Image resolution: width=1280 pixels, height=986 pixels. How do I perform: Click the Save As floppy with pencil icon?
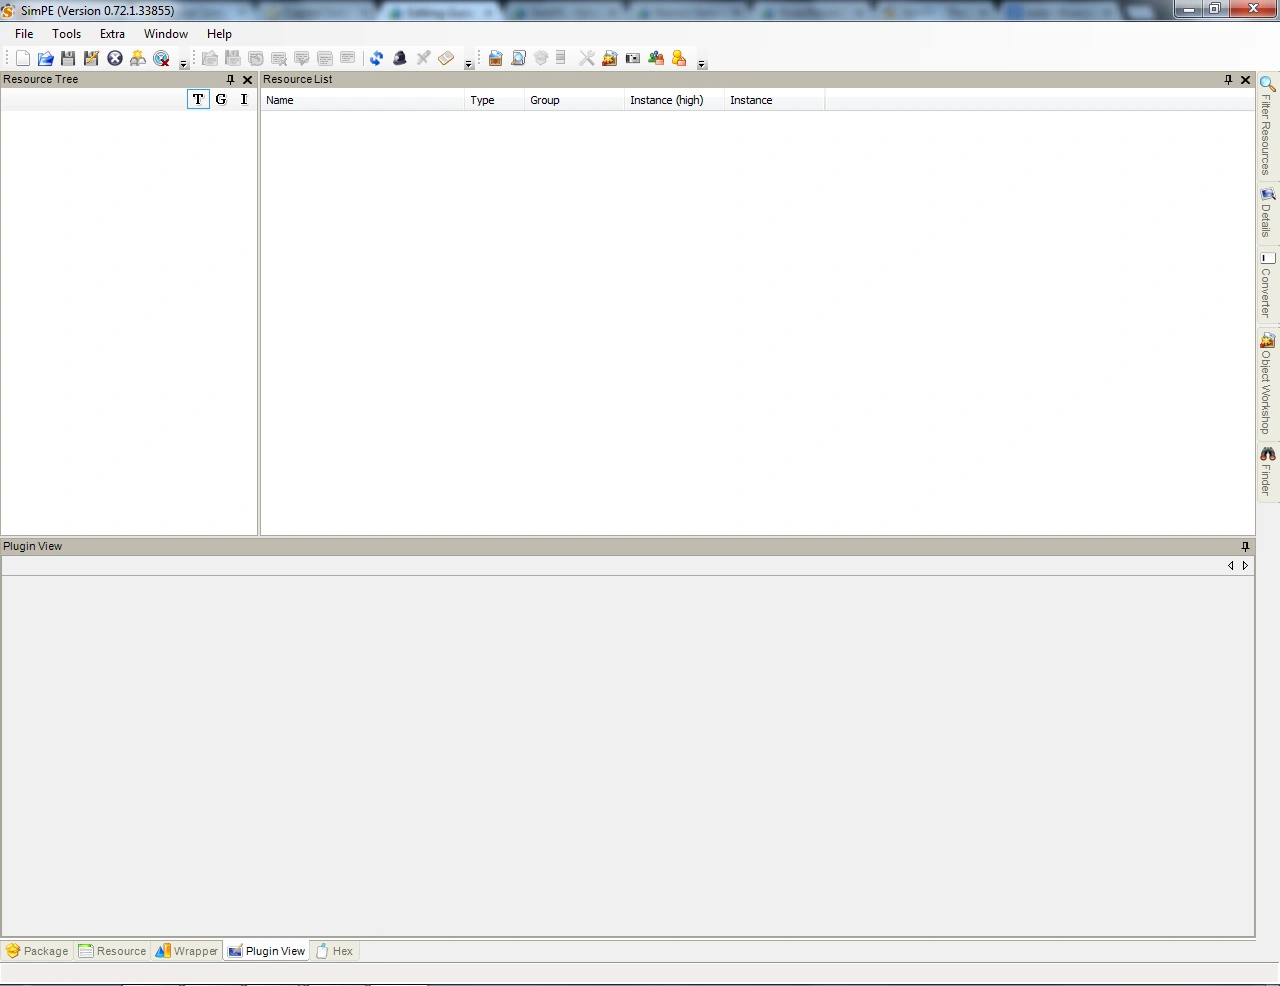pyautogui.click(x=91, y=58)
